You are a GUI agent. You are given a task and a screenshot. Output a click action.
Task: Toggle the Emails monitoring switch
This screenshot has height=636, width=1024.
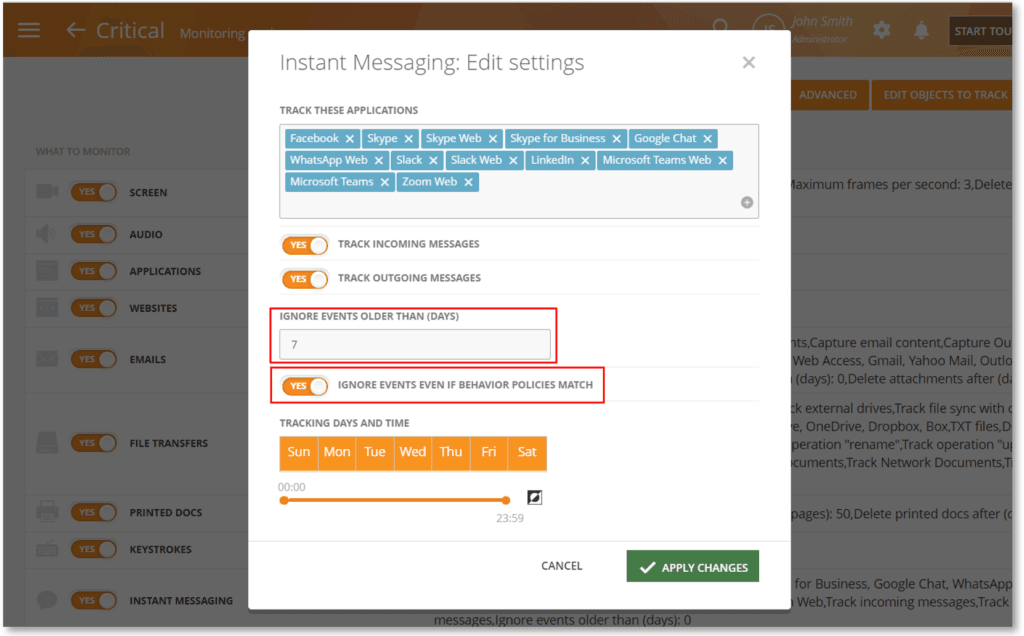(x=94, y=359)
